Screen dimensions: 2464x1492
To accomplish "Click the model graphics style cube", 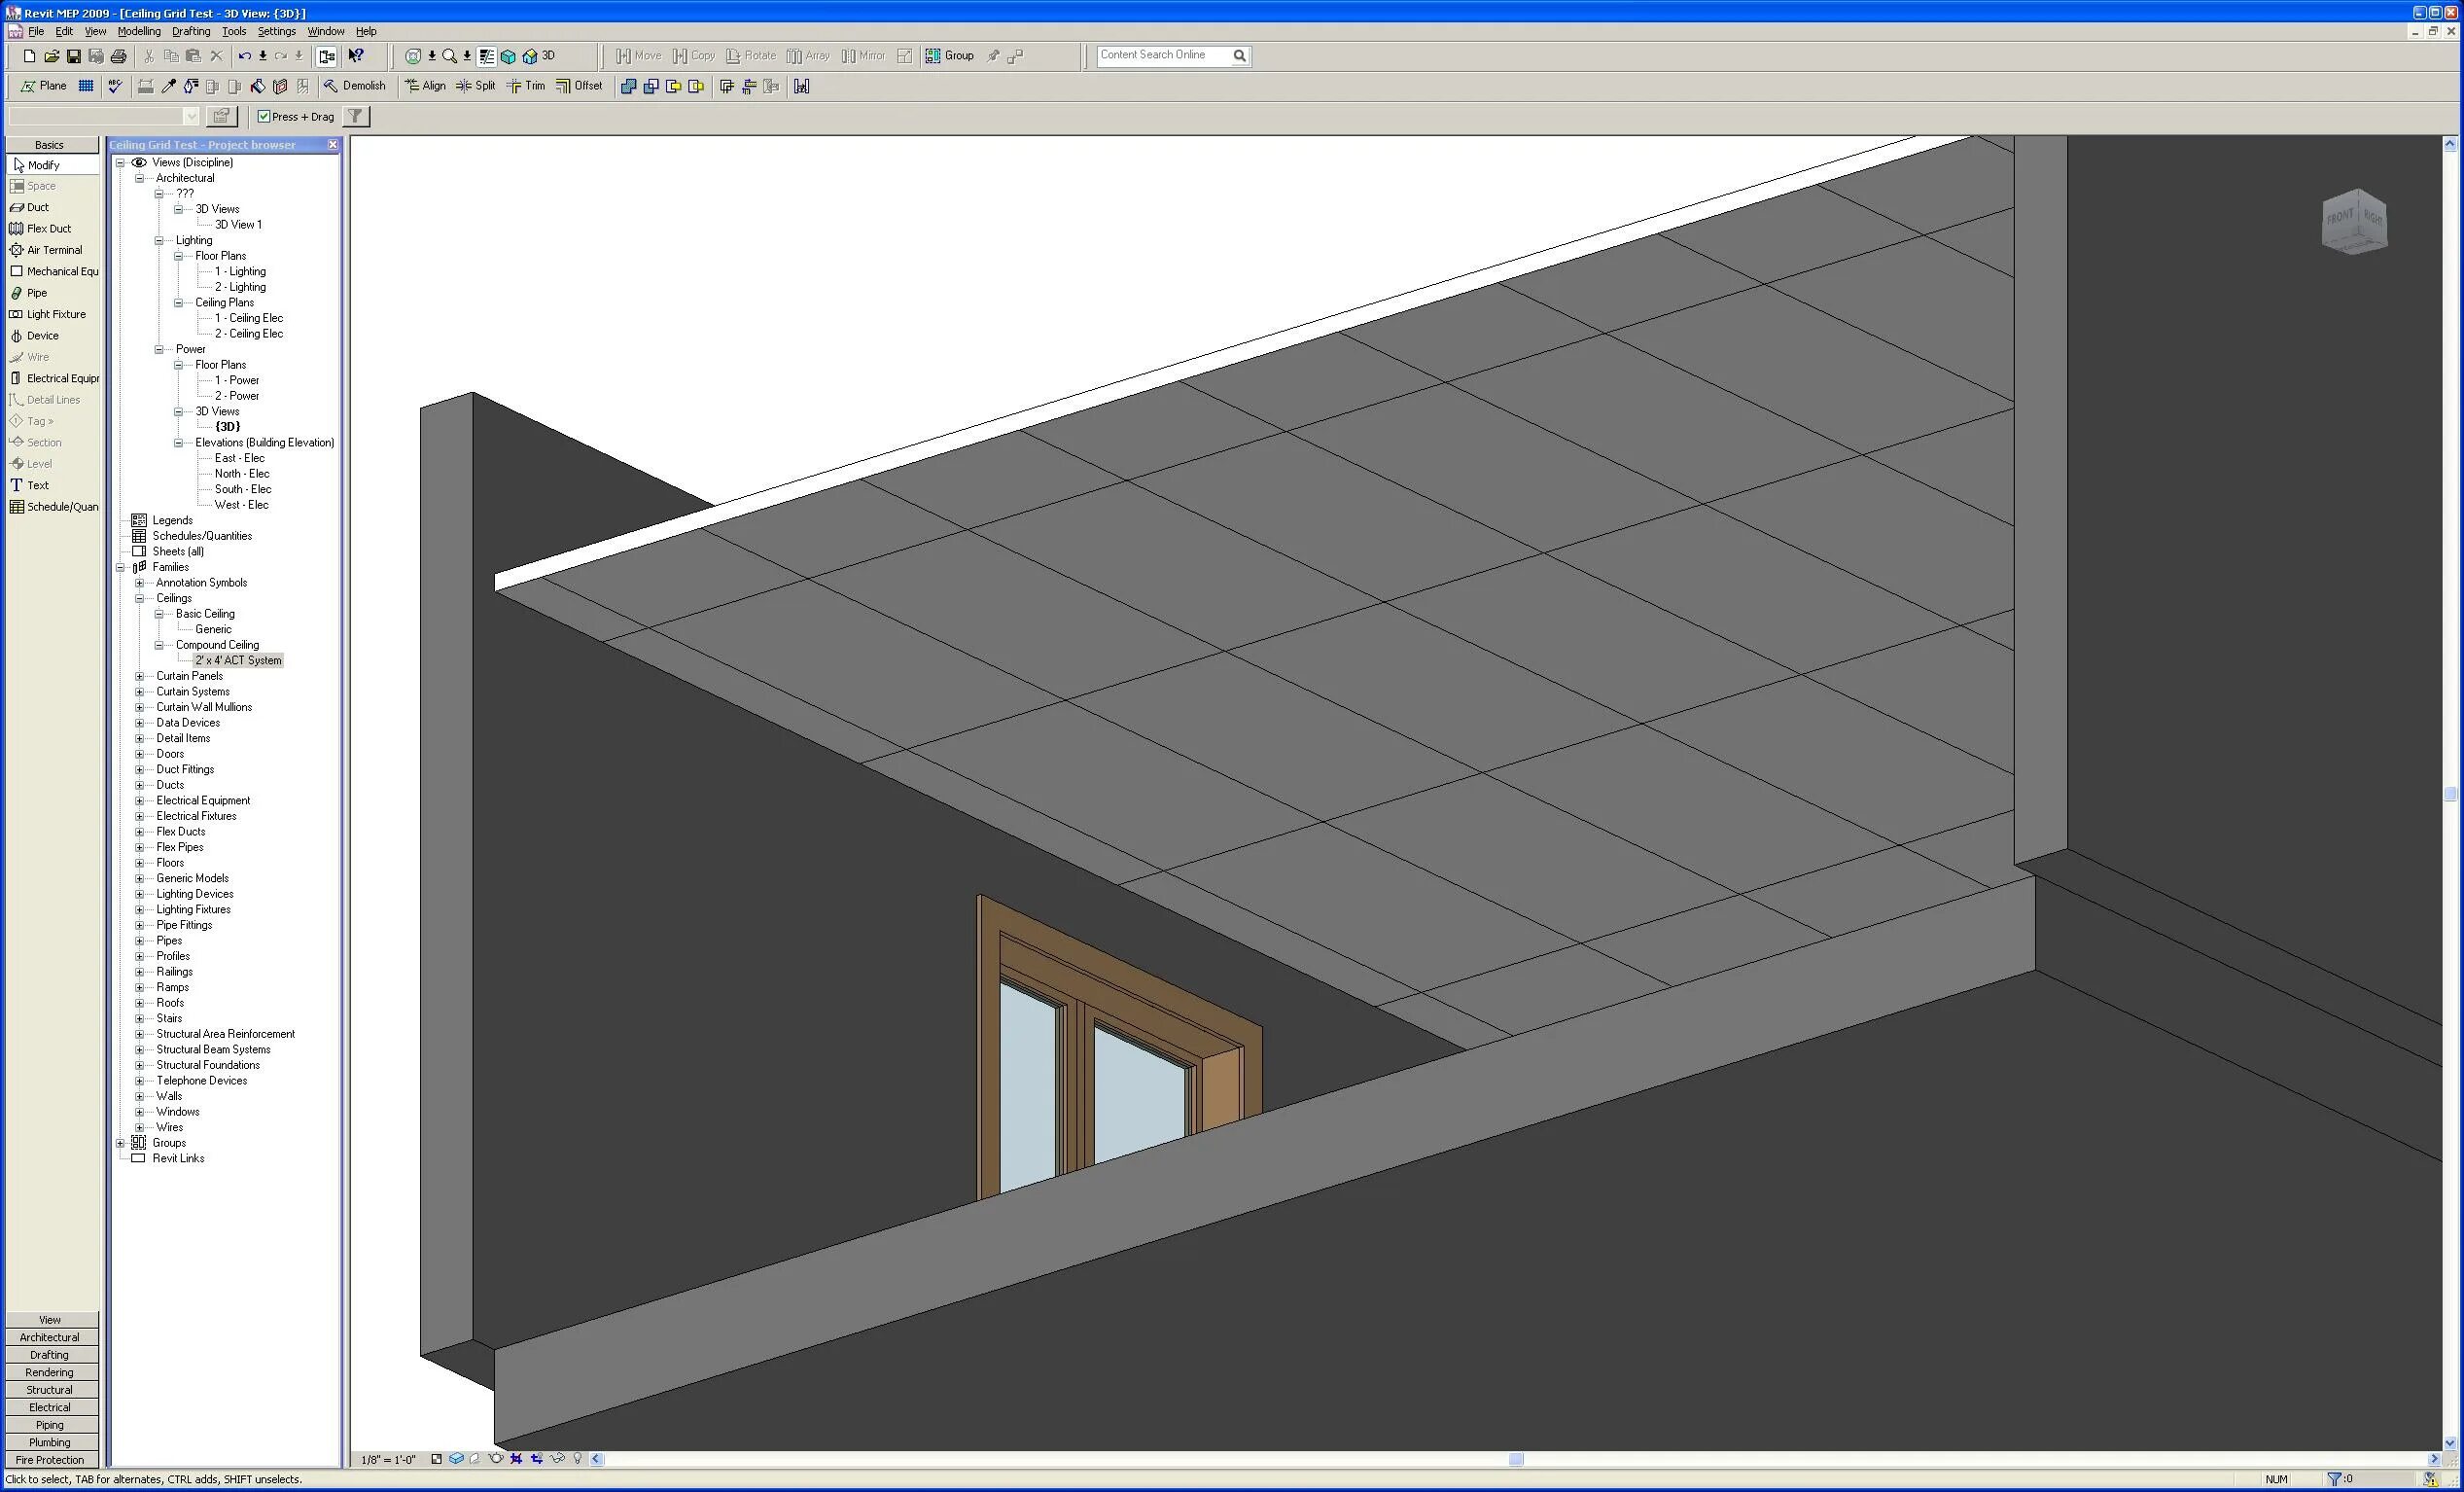I will (x=456, y=1459).
